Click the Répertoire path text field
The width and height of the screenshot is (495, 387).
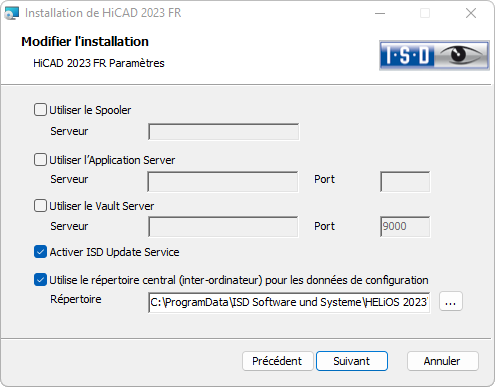[x=289, y=302]
